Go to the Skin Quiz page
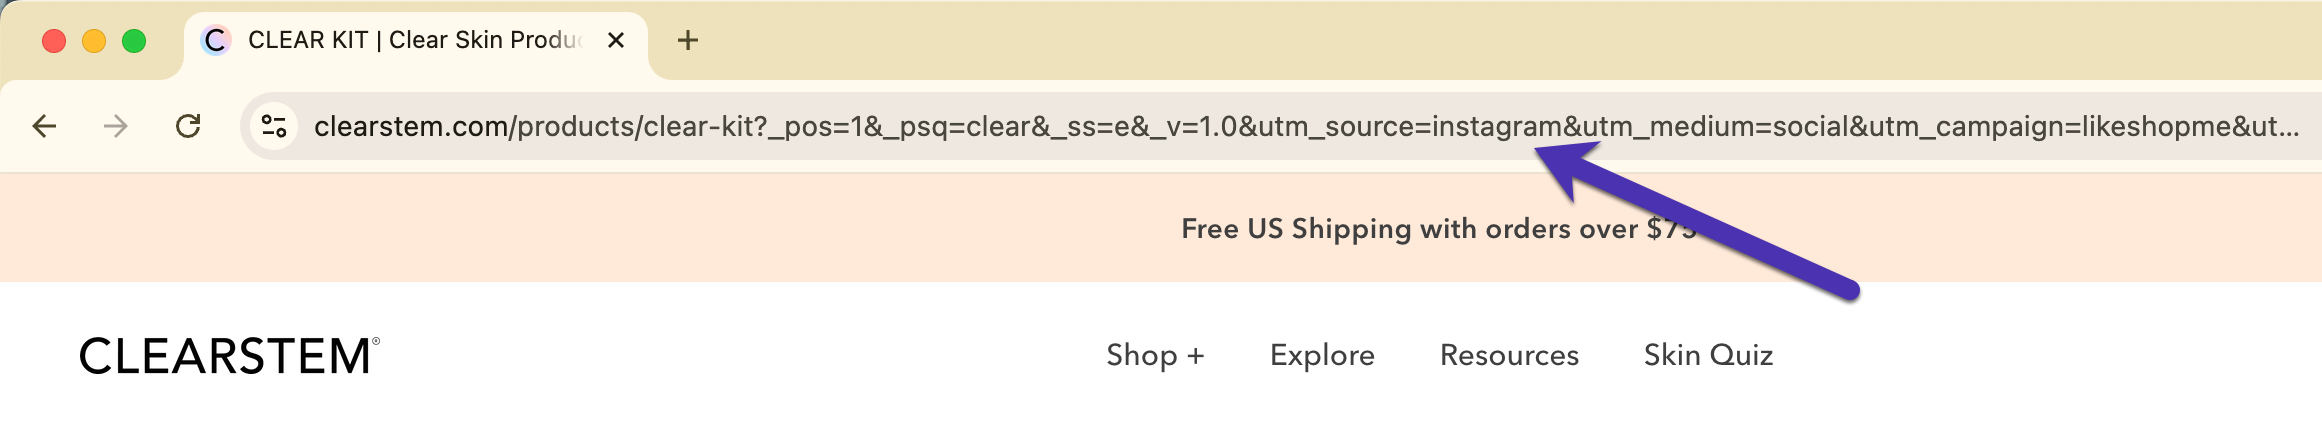2322x428 pixels. pyautogui.click(x=1708, y=355)
